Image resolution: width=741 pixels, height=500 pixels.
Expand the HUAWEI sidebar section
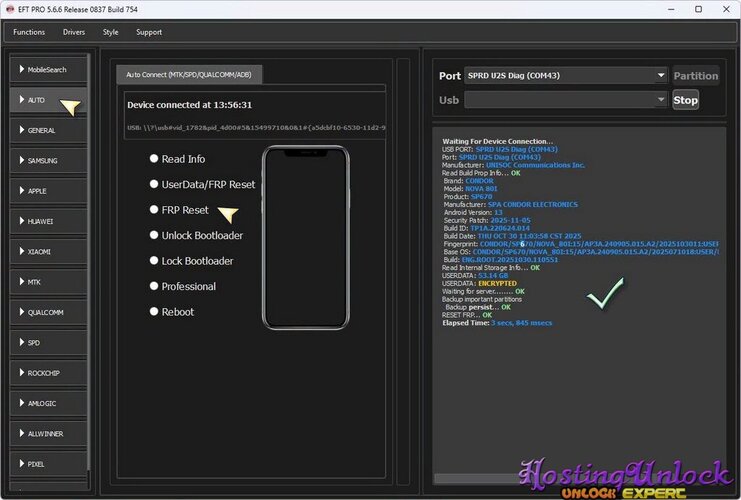click(48, 221)
